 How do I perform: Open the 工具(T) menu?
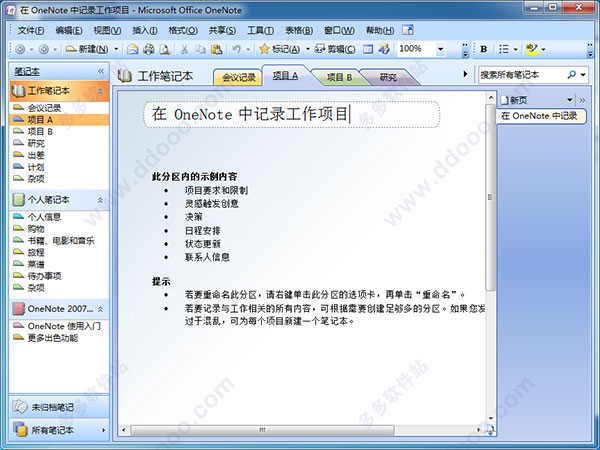261,30
